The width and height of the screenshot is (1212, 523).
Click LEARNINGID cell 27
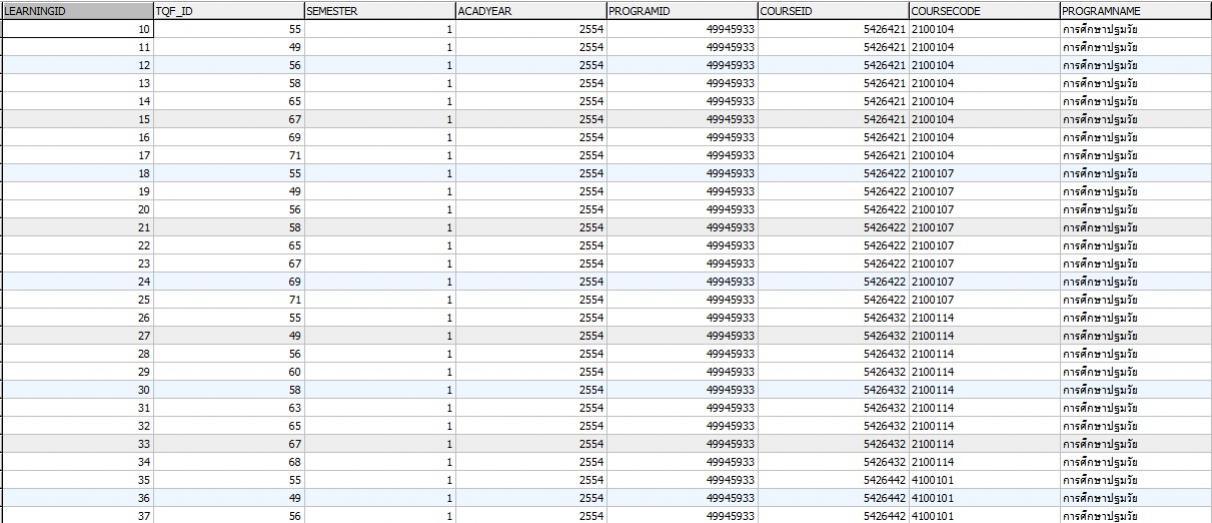tap(77, 335)
